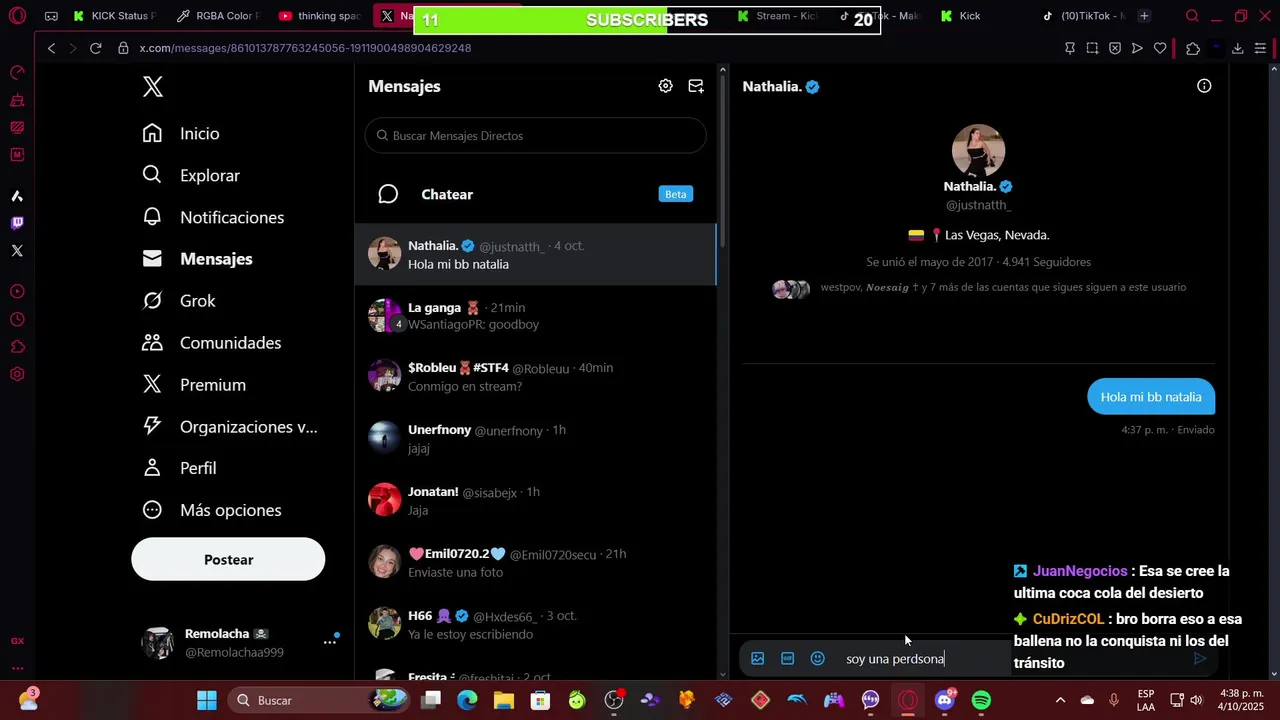Image resolution: width=1280 pixels, height=720 pixels.
Task: Reload the current page
Action: point(95,48)
